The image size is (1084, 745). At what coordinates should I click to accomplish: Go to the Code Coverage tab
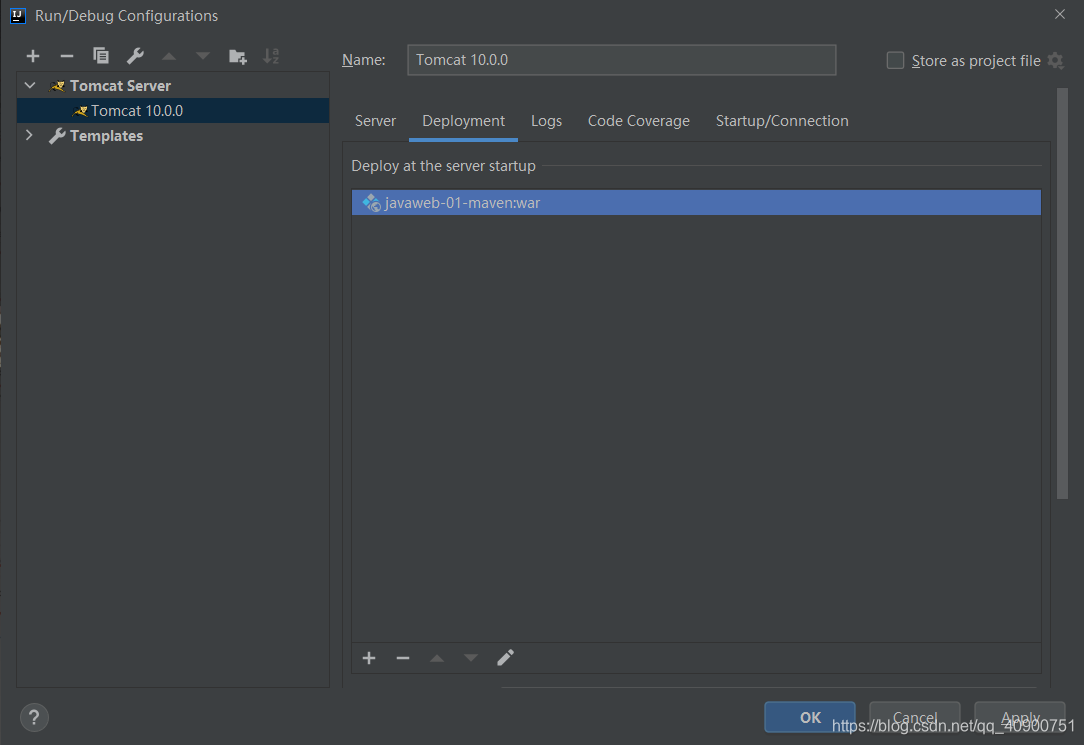(x=639, y=121)
